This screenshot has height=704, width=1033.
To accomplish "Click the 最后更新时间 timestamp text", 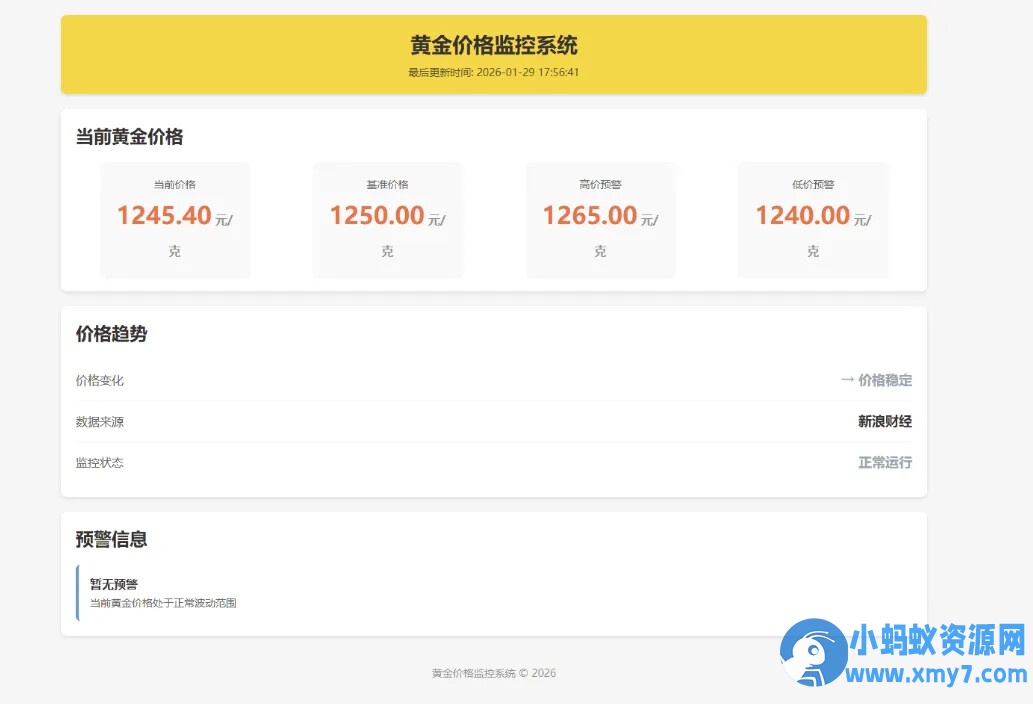I will click(x=494, y=71).
